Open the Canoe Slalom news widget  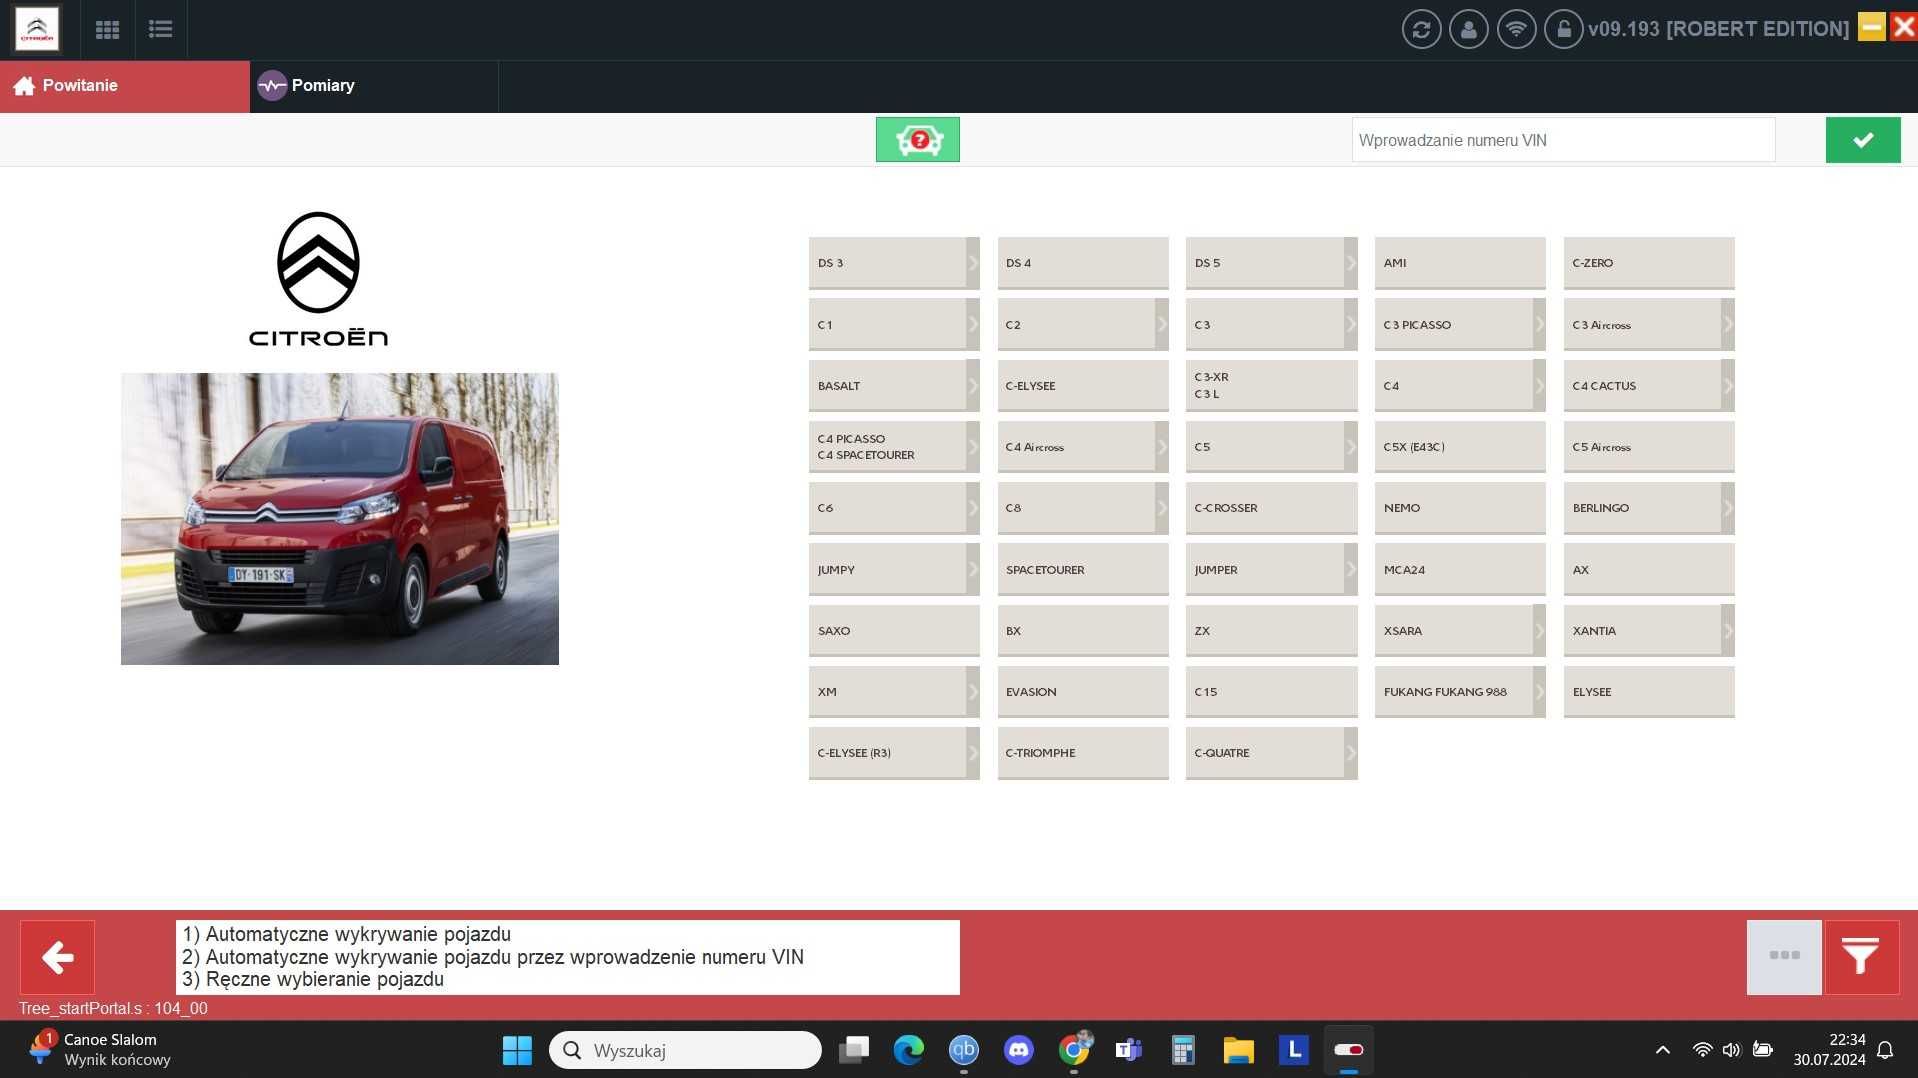100,1050
